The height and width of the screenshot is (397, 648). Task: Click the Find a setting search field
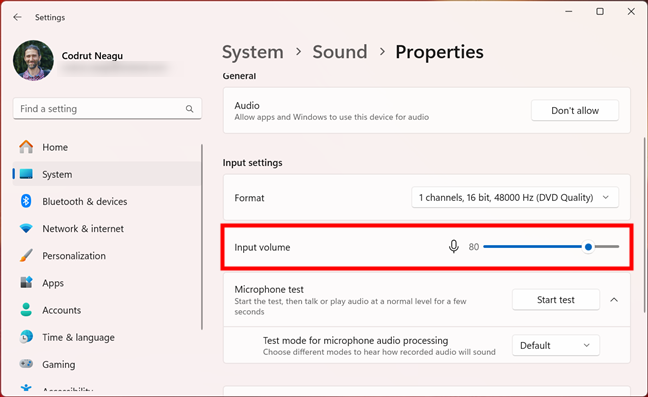pos(107,109)
